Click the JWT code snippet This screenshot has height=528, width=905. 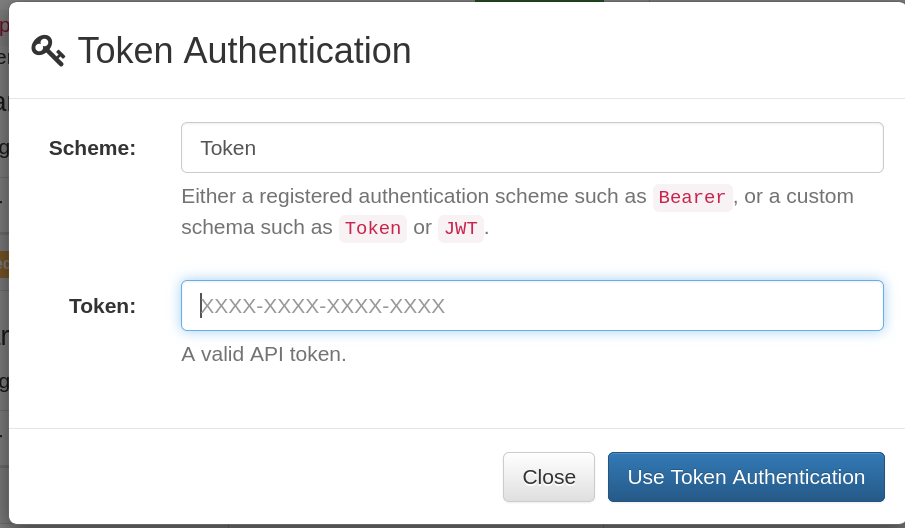coord(461,229)
